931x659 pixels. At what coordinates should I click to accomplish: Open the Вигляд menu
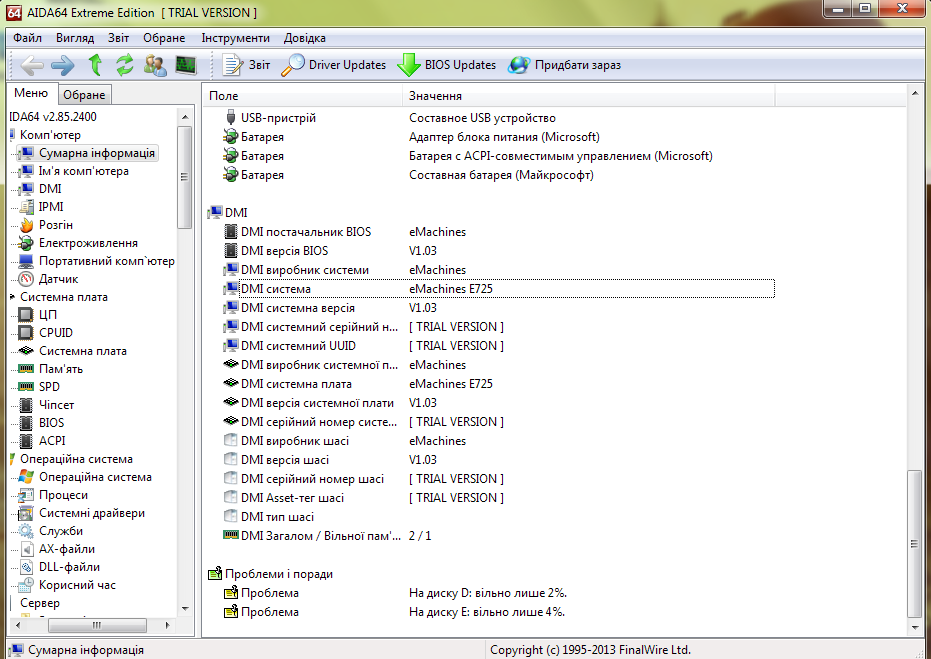click(x=75, y=38)
